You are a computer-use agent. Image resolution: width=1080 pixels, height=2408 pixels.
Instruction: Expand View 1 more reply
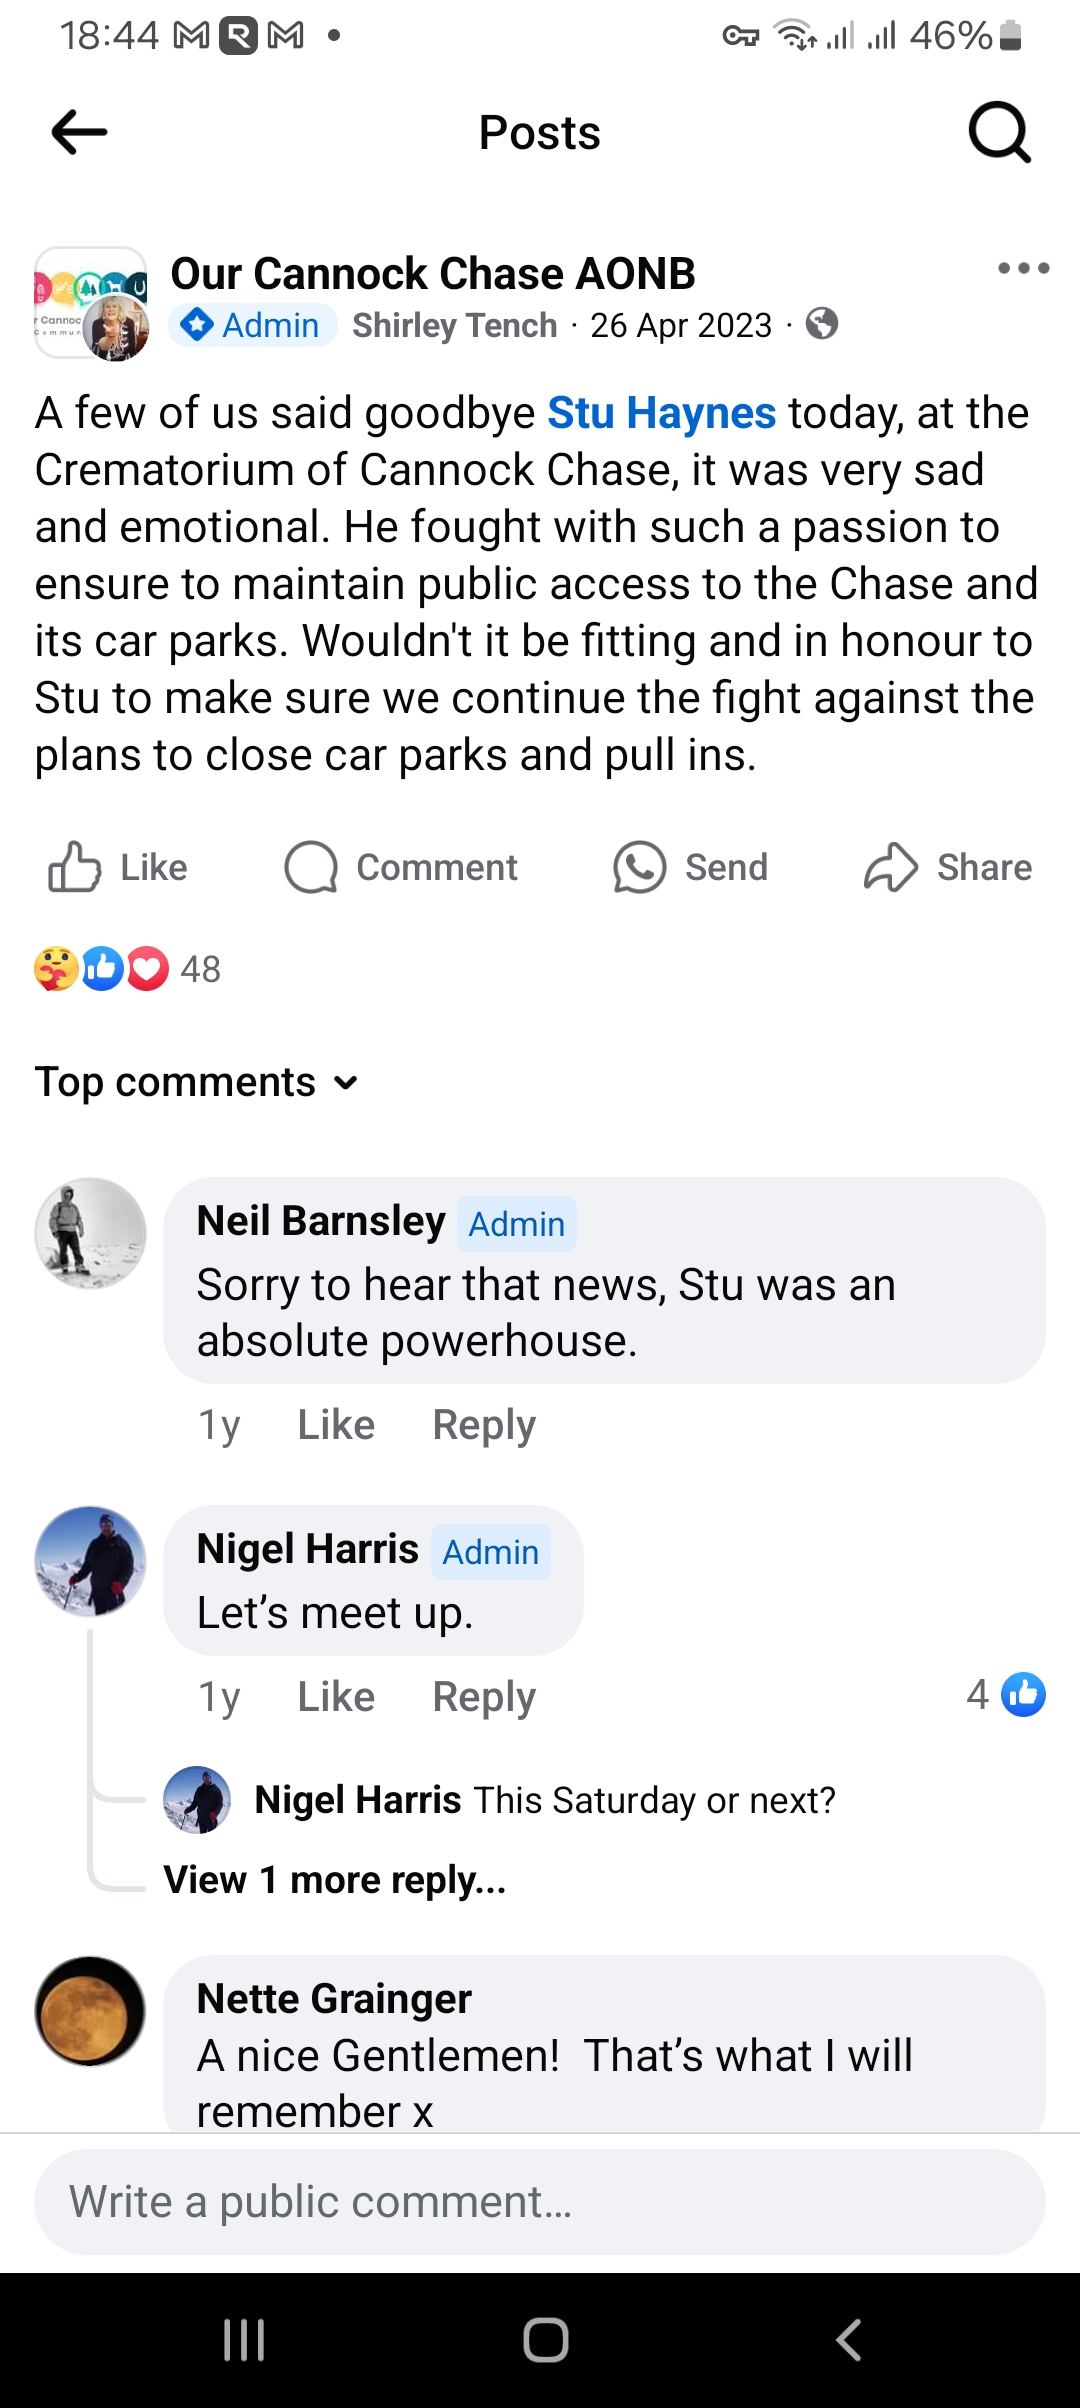coord(335,1880)
